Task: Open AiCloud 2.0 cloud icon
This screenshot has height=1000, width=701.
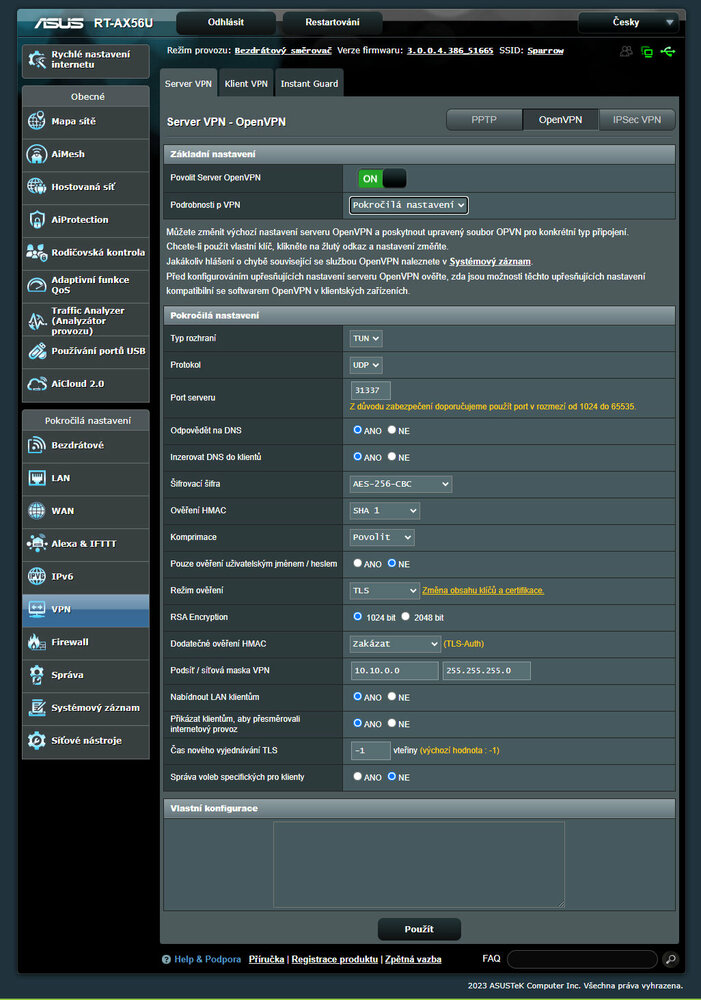Action: [x=36, y=383]
